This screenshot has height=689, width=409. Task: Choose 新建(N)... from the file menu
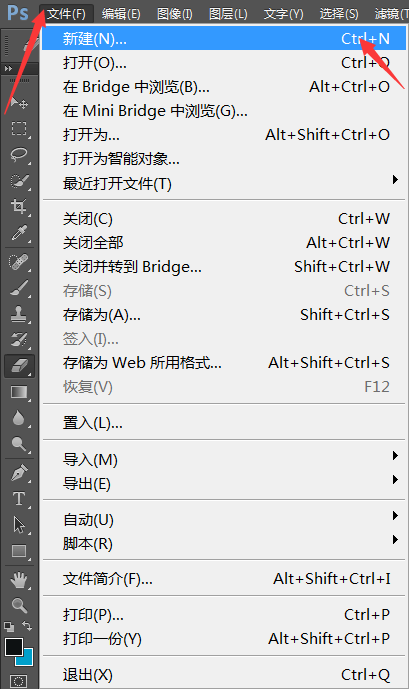[x=224, y=39]
